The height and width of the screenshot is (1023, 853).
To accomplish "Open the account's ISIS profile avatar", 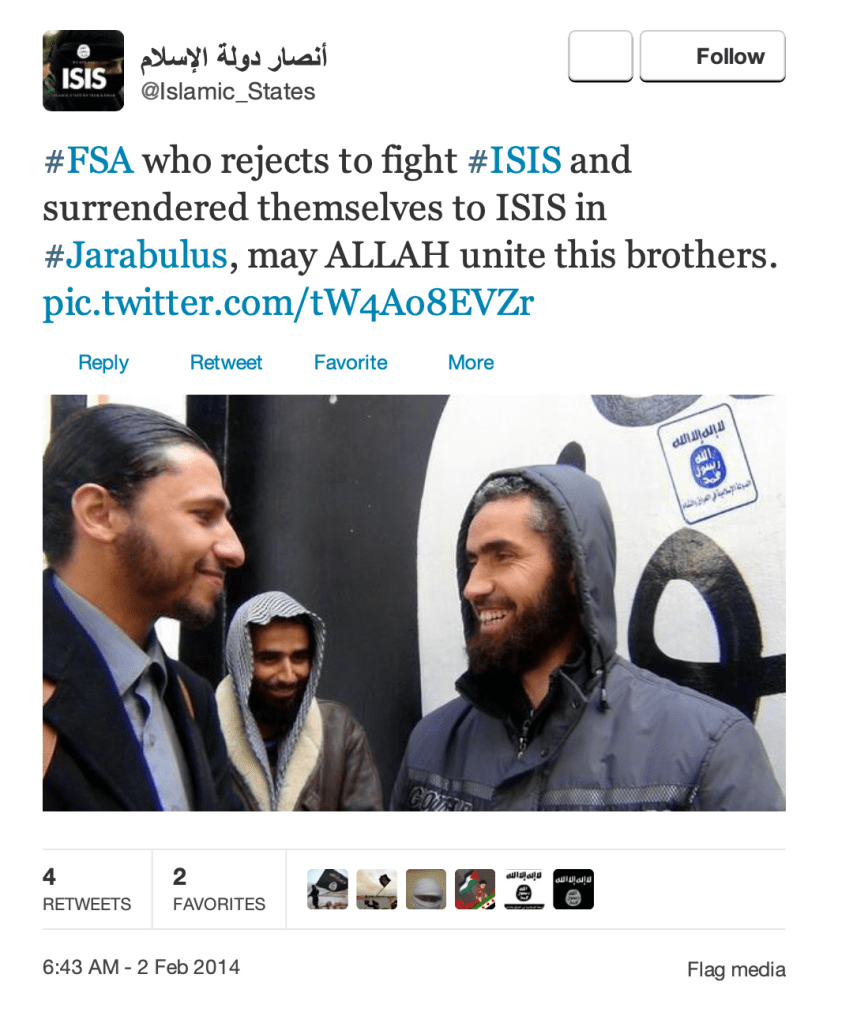I will point(83,70).
